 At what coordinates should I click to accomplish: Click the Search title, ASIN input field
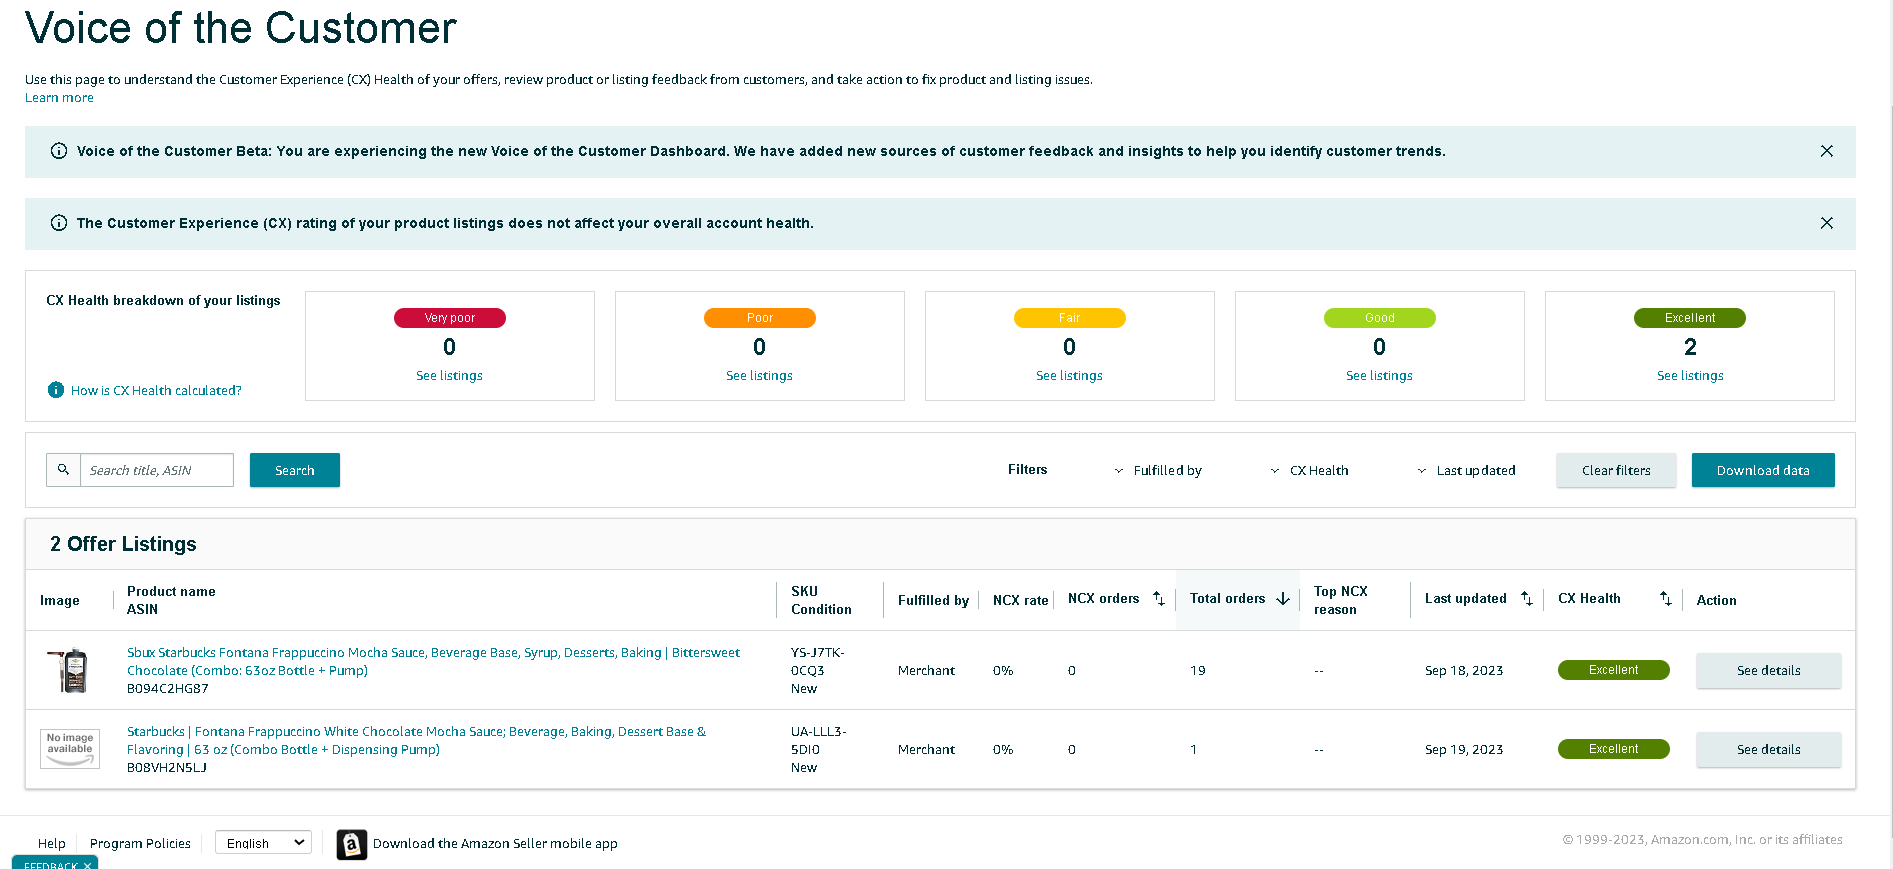click(157, 470)
